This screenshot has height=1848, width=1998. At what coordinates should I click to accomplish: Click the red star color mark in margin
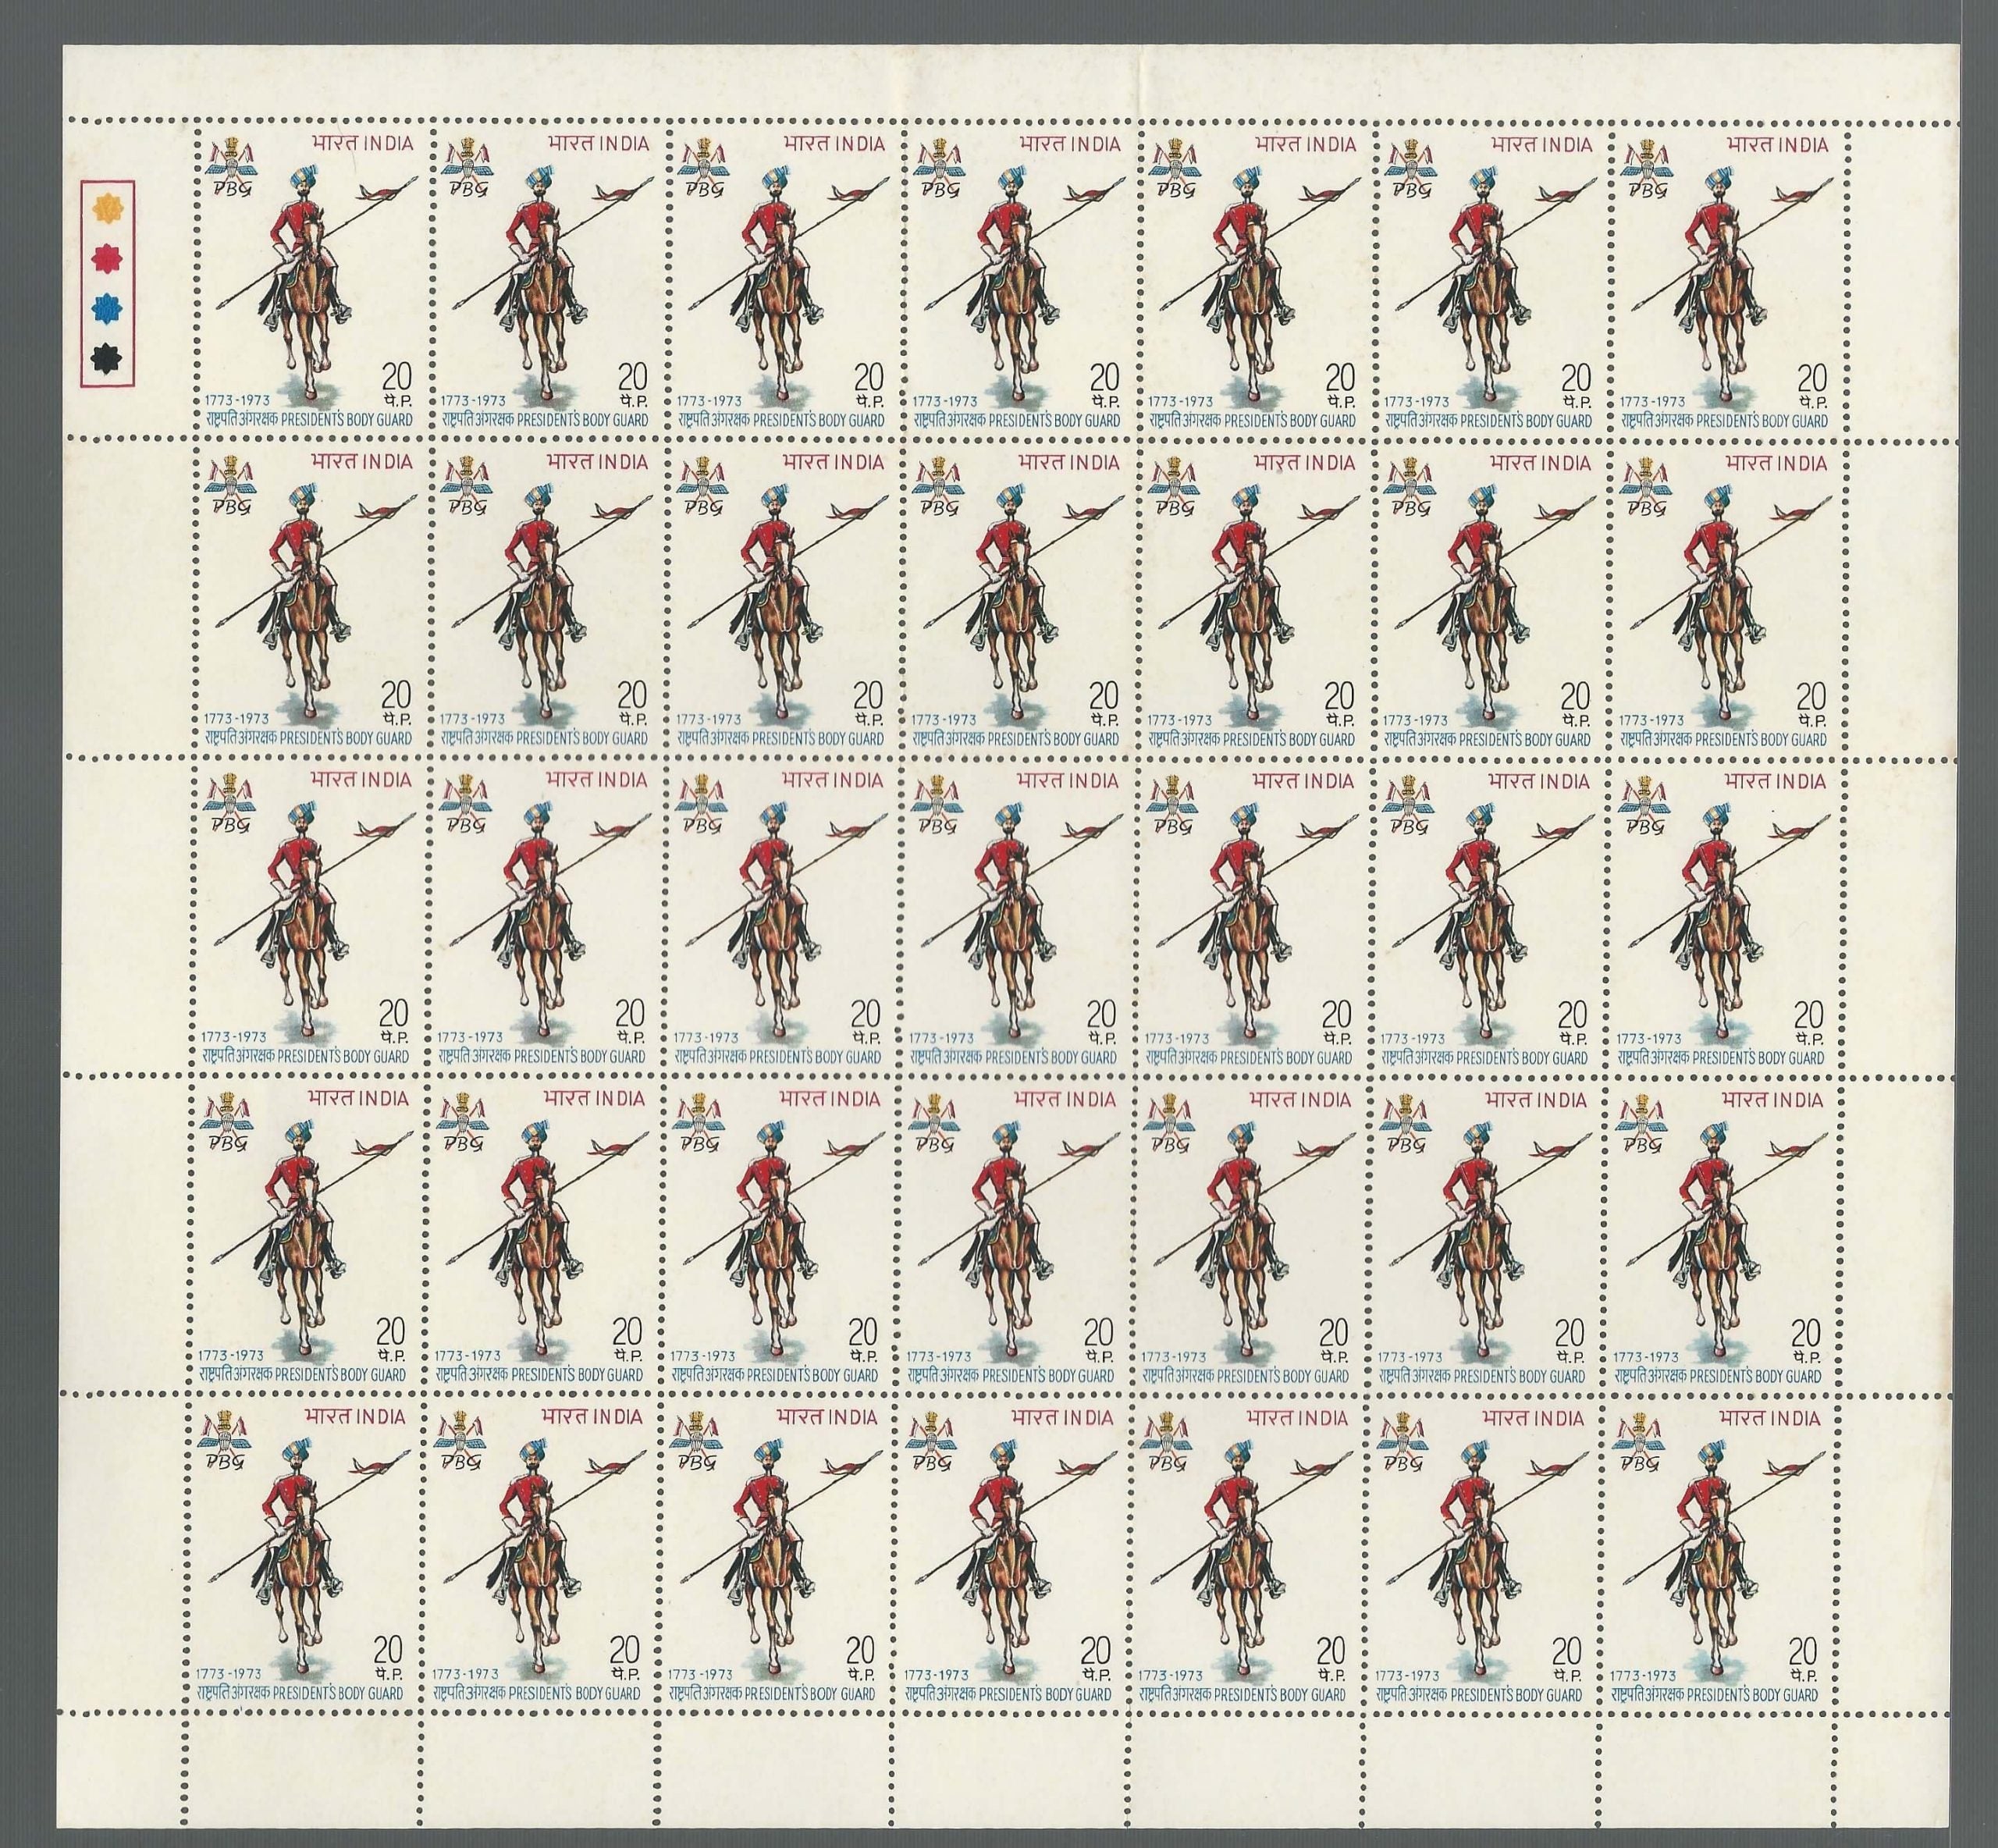click(x=105, y=259)
